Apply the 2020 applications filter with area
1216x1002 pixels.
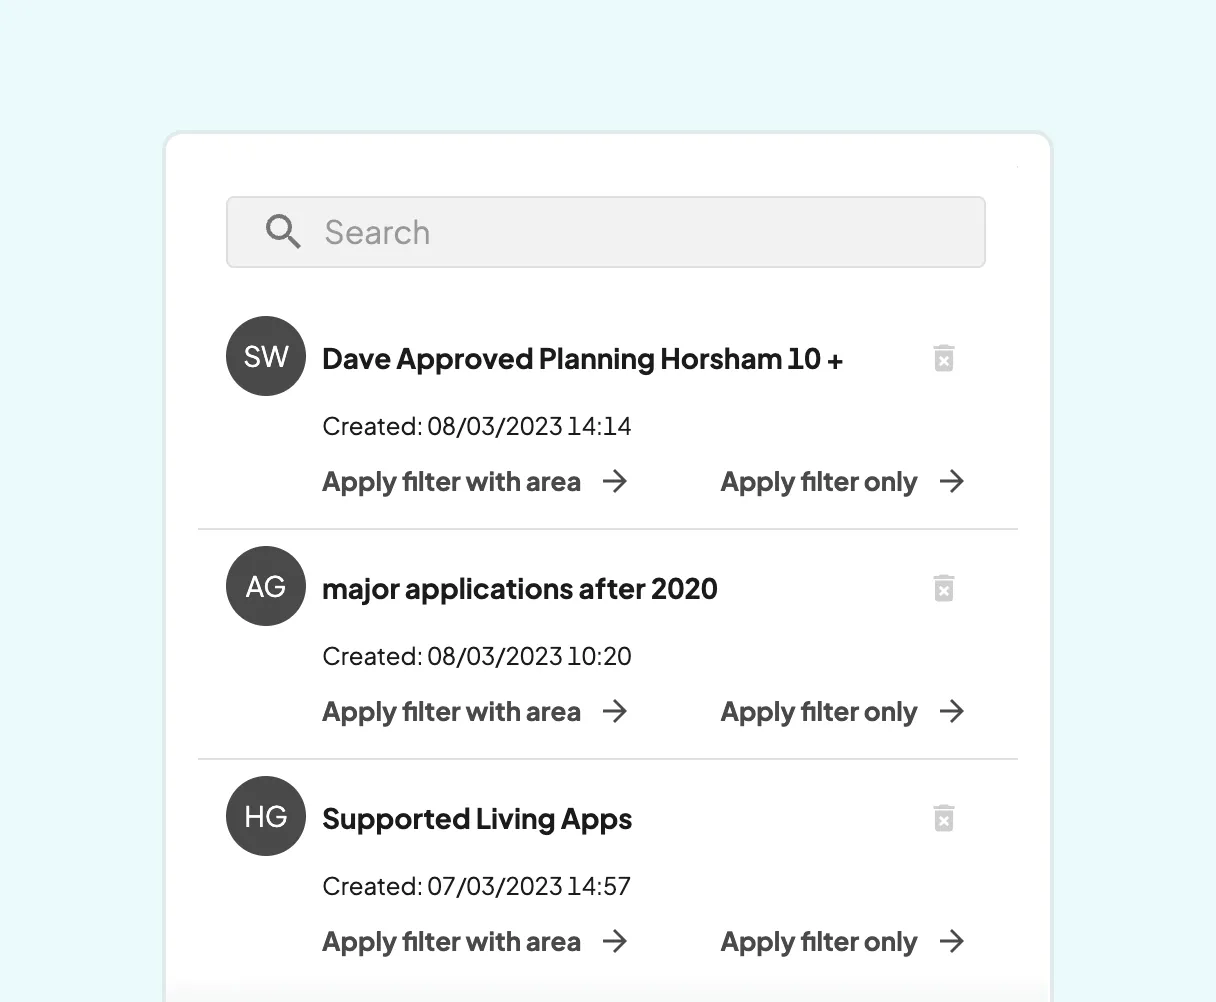pos(451,712)
